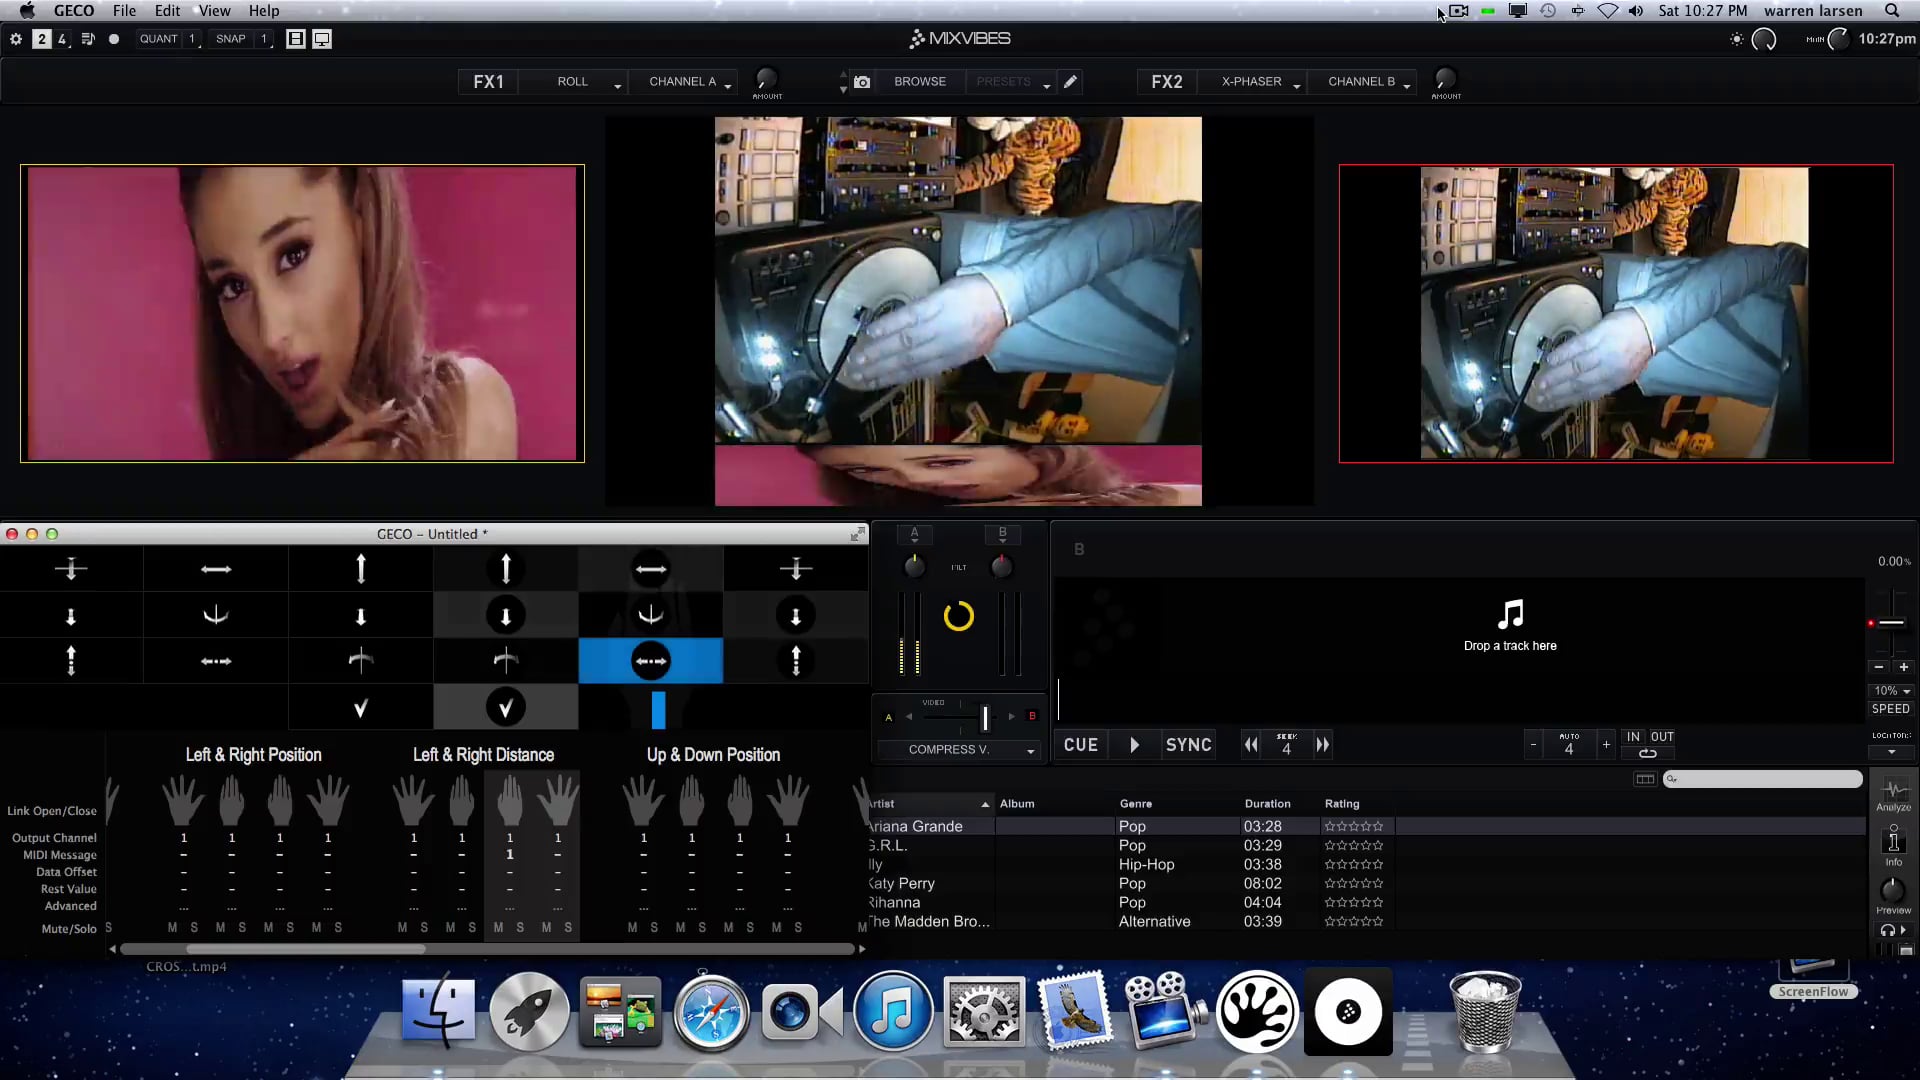Open the PRESETS dropdown

[x=1012, y=82]
